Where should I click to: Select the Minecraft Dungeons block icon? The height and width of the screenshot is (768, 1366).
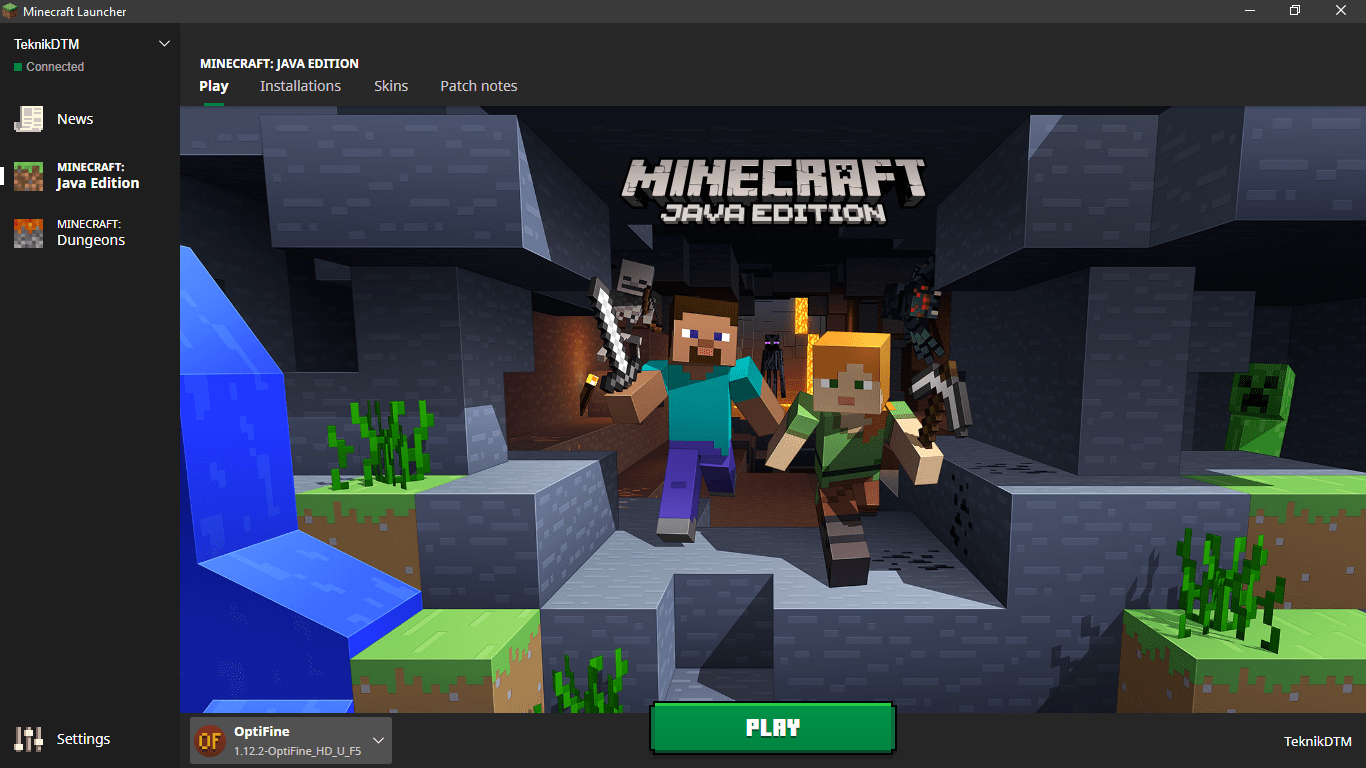click(28, 233)
